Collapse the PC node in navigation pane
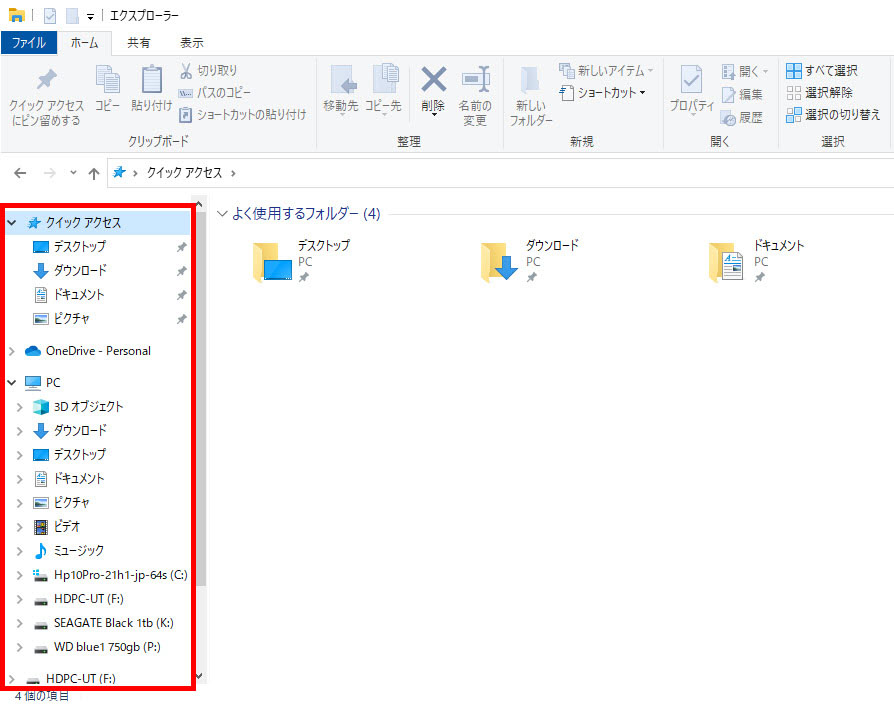This screenshot has width=894, height=708. [12, 382]
